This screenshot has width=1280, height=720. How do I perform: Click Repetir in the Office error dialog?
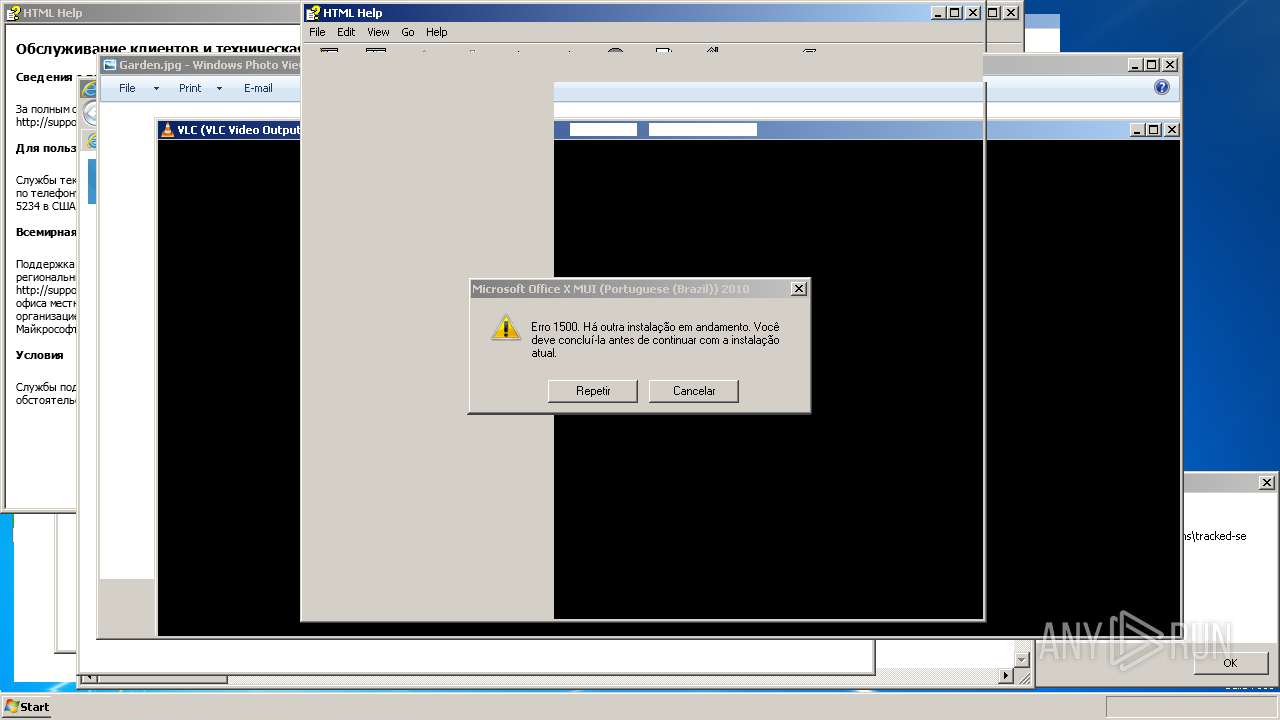(593, 391)
